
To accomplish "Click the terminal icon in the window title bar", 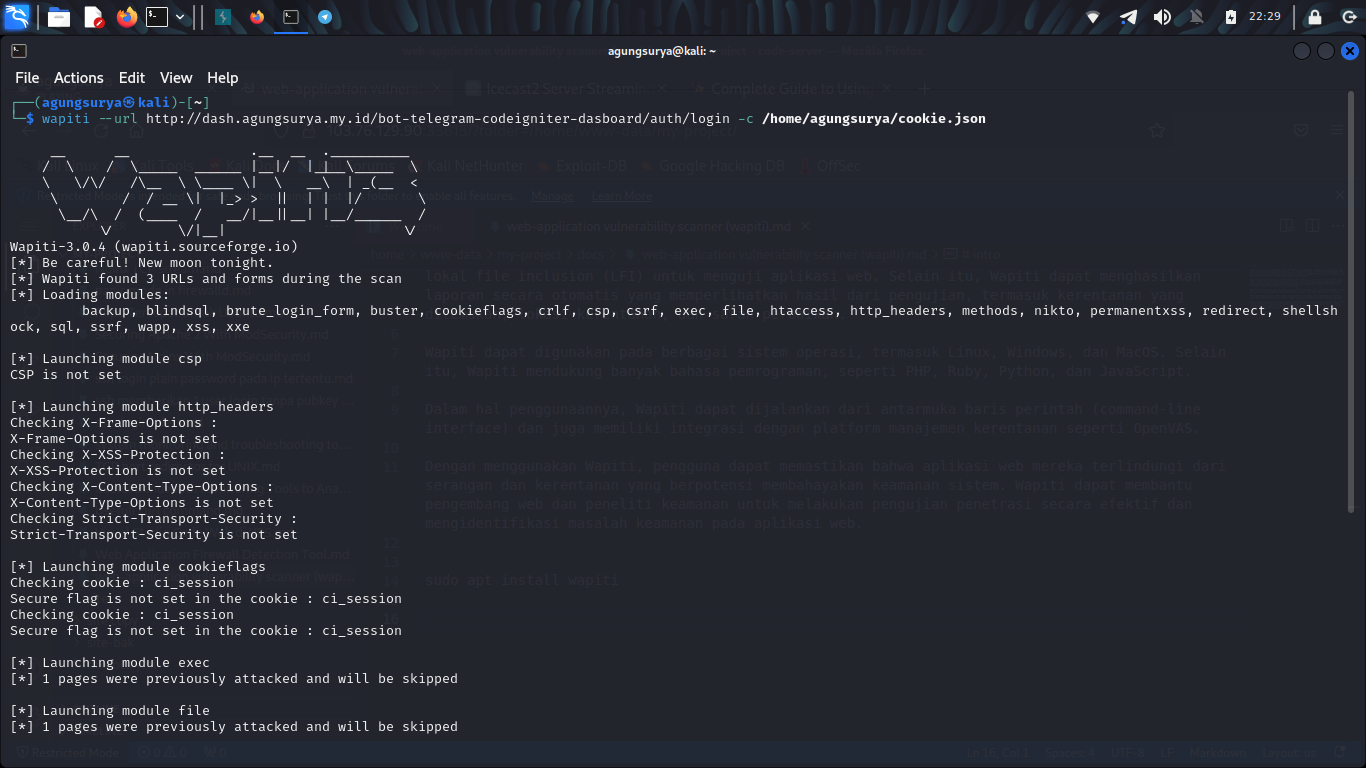I will point(19,51).
